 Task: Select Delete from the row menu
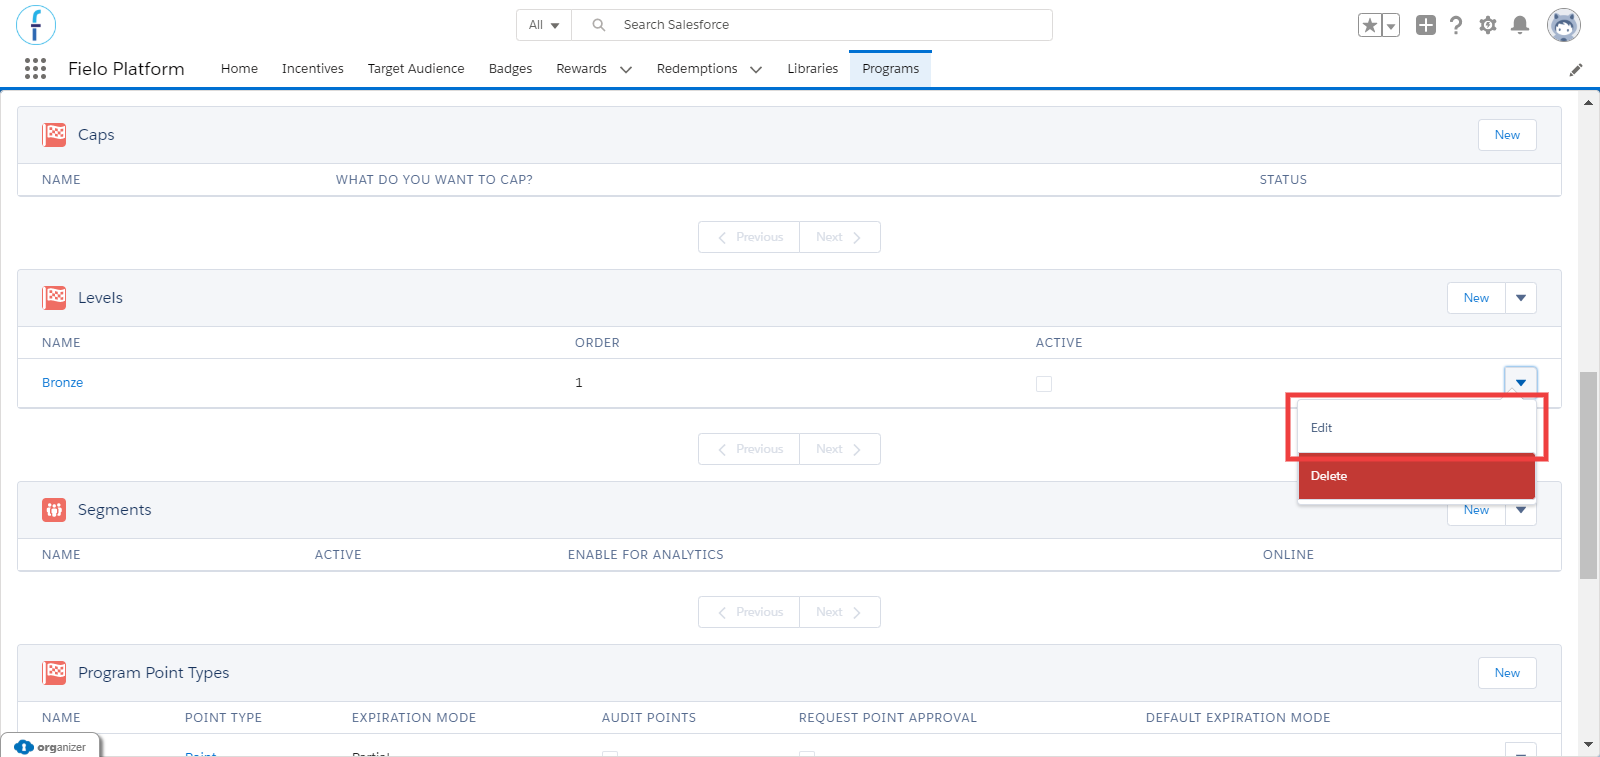pos(1416,476)
